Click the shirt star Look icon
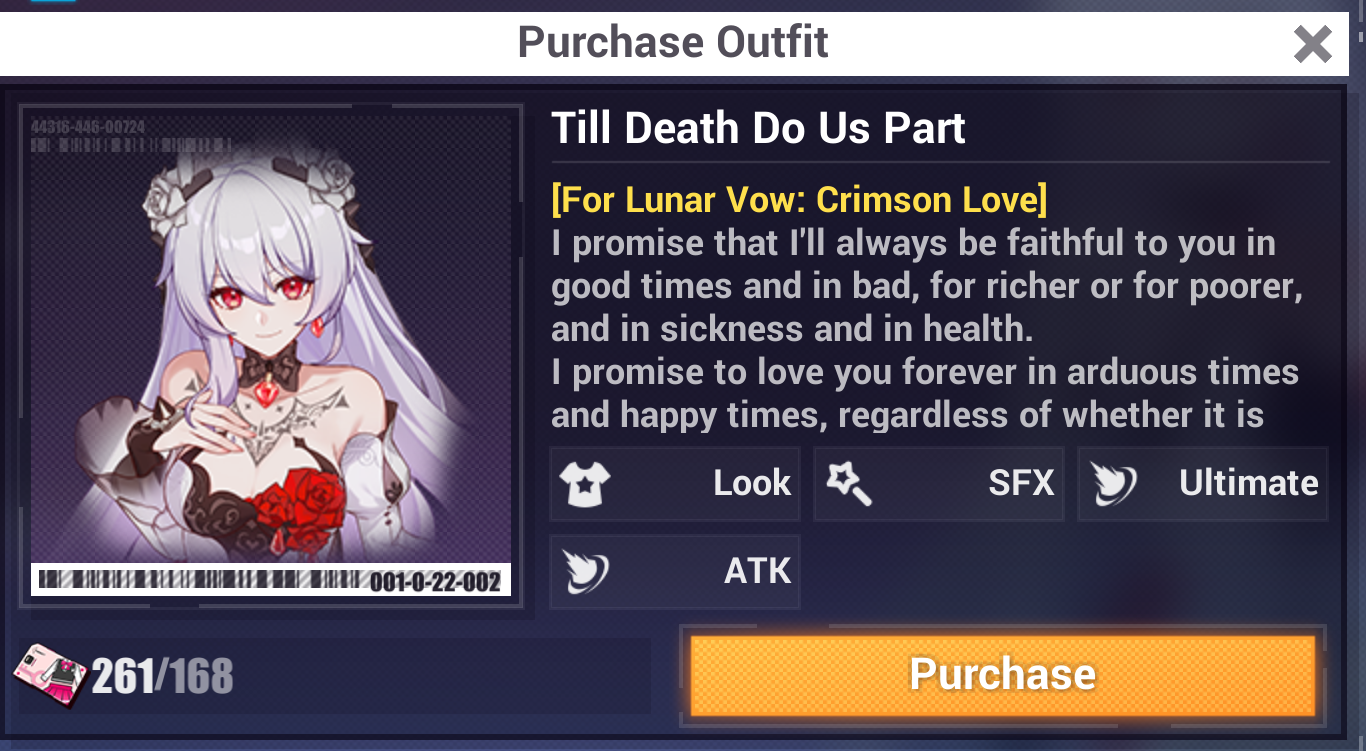This screenshot has width=1366, height=751. [x=585, y=484]
